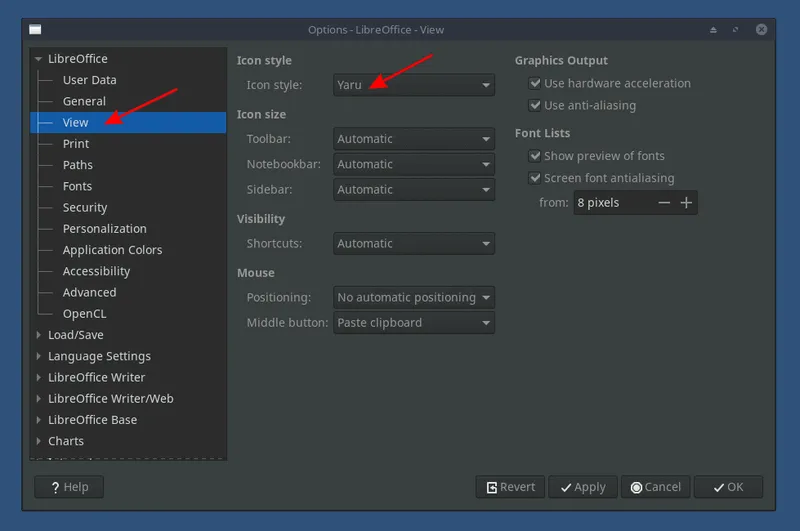Select Personalization in the options tree
Viewport: 800px width, 531px height.
(x=104, y=229)
